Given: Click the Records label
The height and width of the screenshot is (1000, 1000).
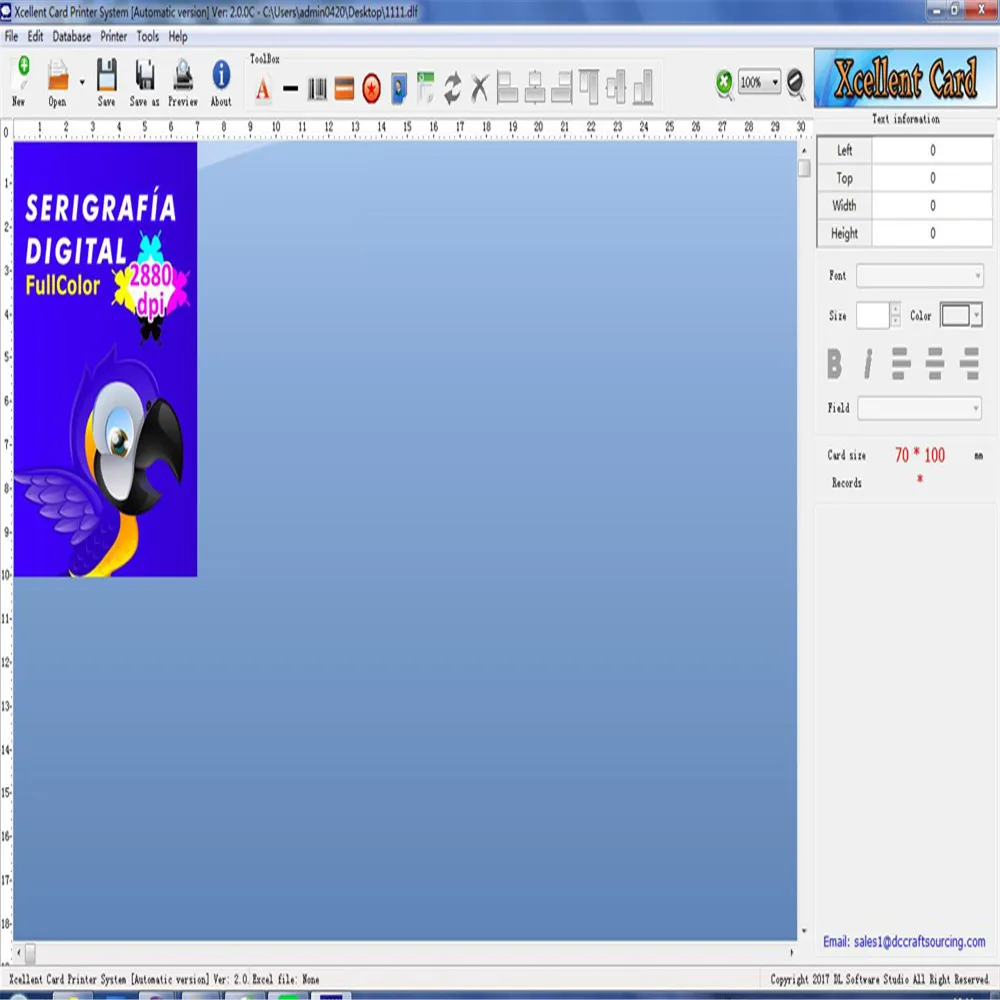Looking at the screenshot, I should point(846,483).
